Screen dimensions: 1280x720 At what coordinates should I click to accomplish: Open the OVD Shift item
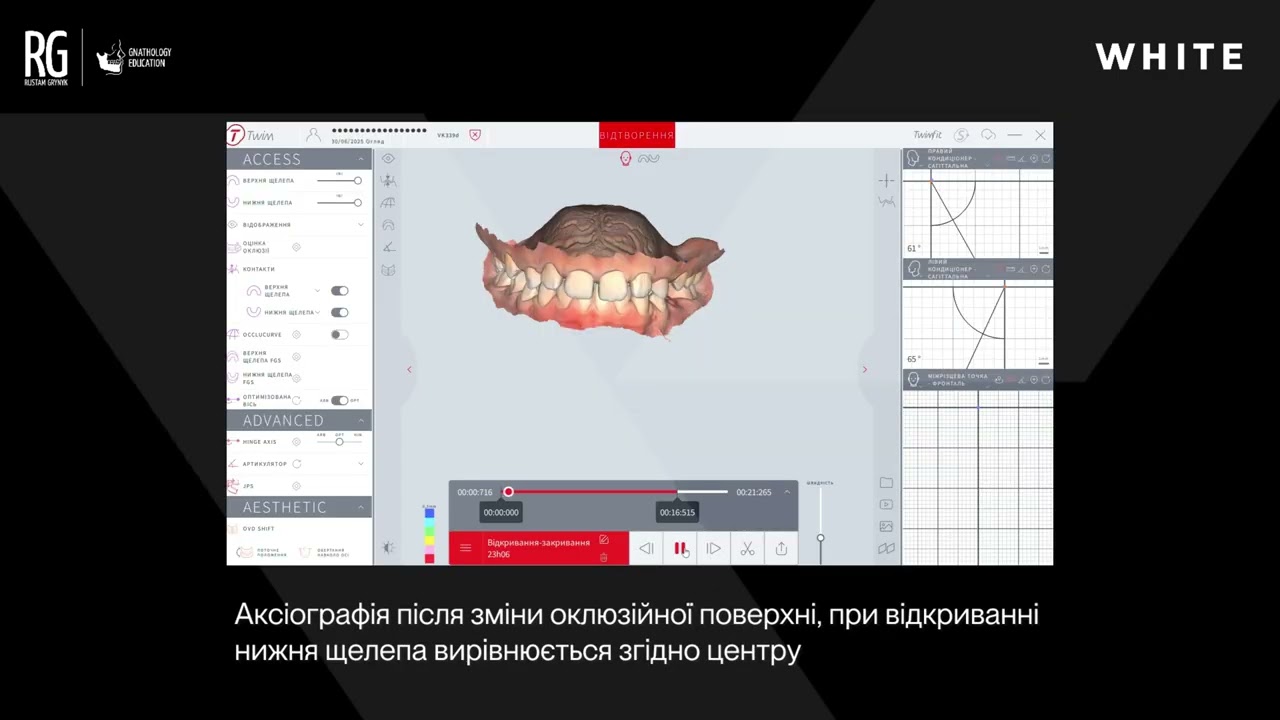tap(258, 529)
